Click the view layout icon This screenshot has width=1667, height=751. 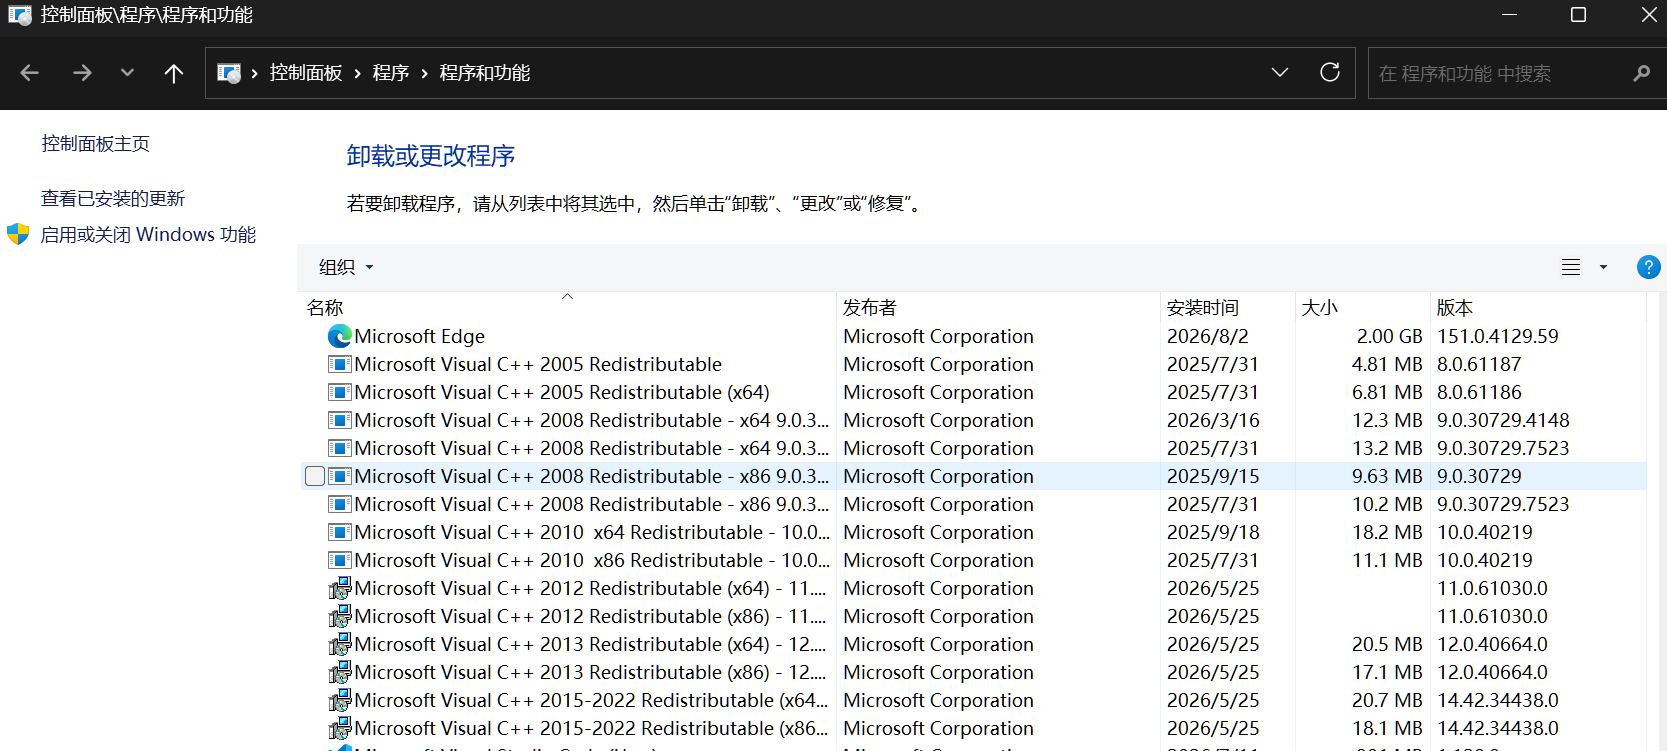1571,267
